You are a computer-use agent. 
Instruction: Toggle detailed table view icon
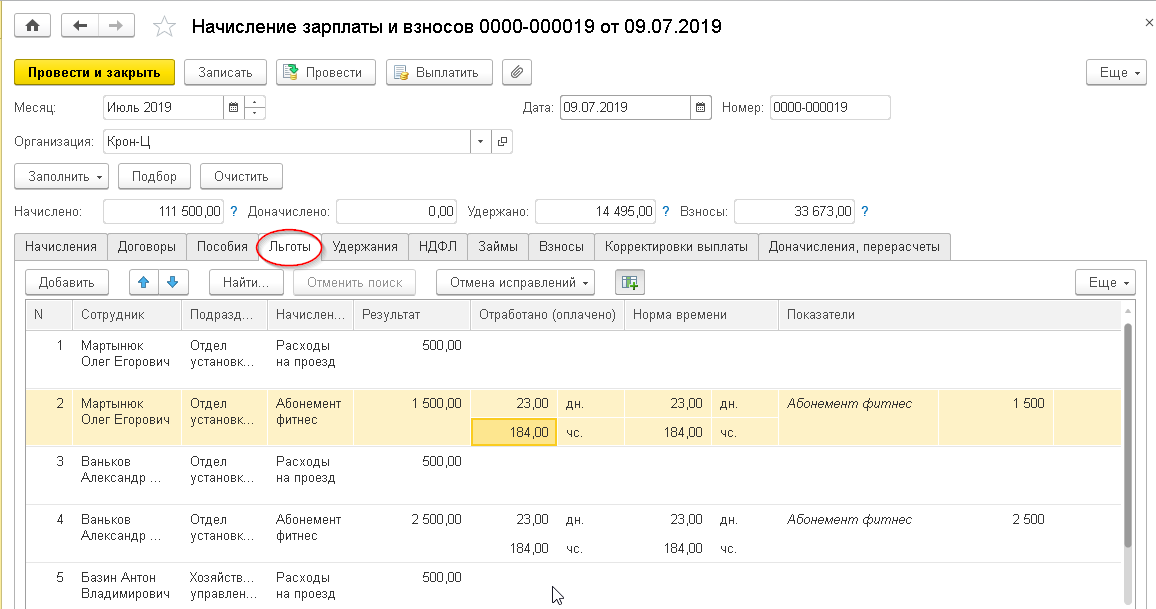pos(630,282)
